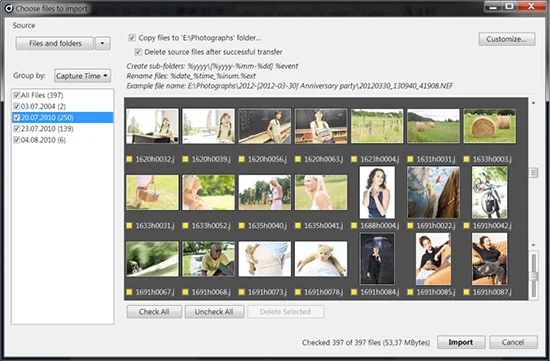Select thumbnail 1620h0039 girl raising hand
The width and height of the screenshot is (550, 361).
[208, 126]
